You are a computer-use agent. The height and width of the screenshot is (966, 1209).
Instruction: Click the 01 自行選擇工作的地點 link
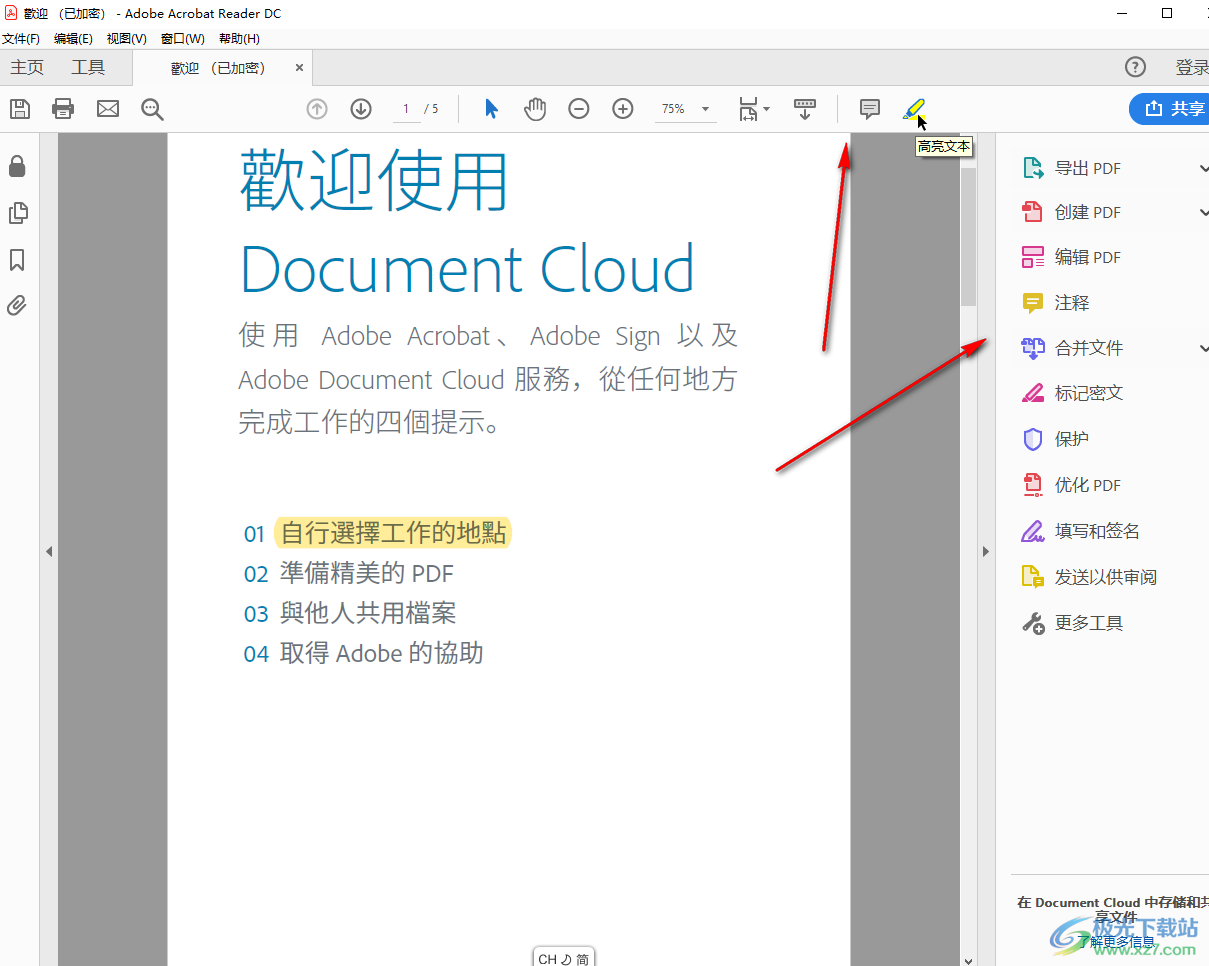(x=376, y=533)
